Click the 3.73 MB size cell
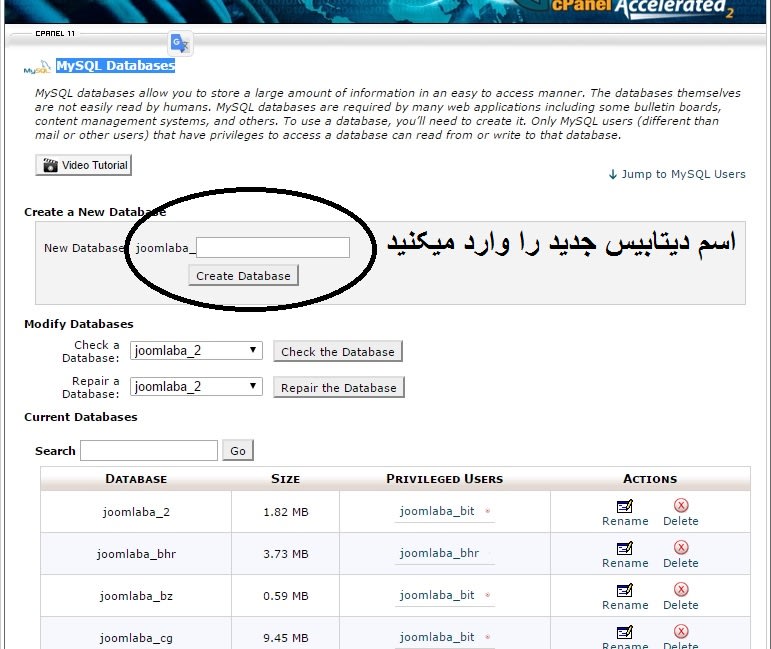The height and width of the screenshot is (649, 771). point(286,554)
